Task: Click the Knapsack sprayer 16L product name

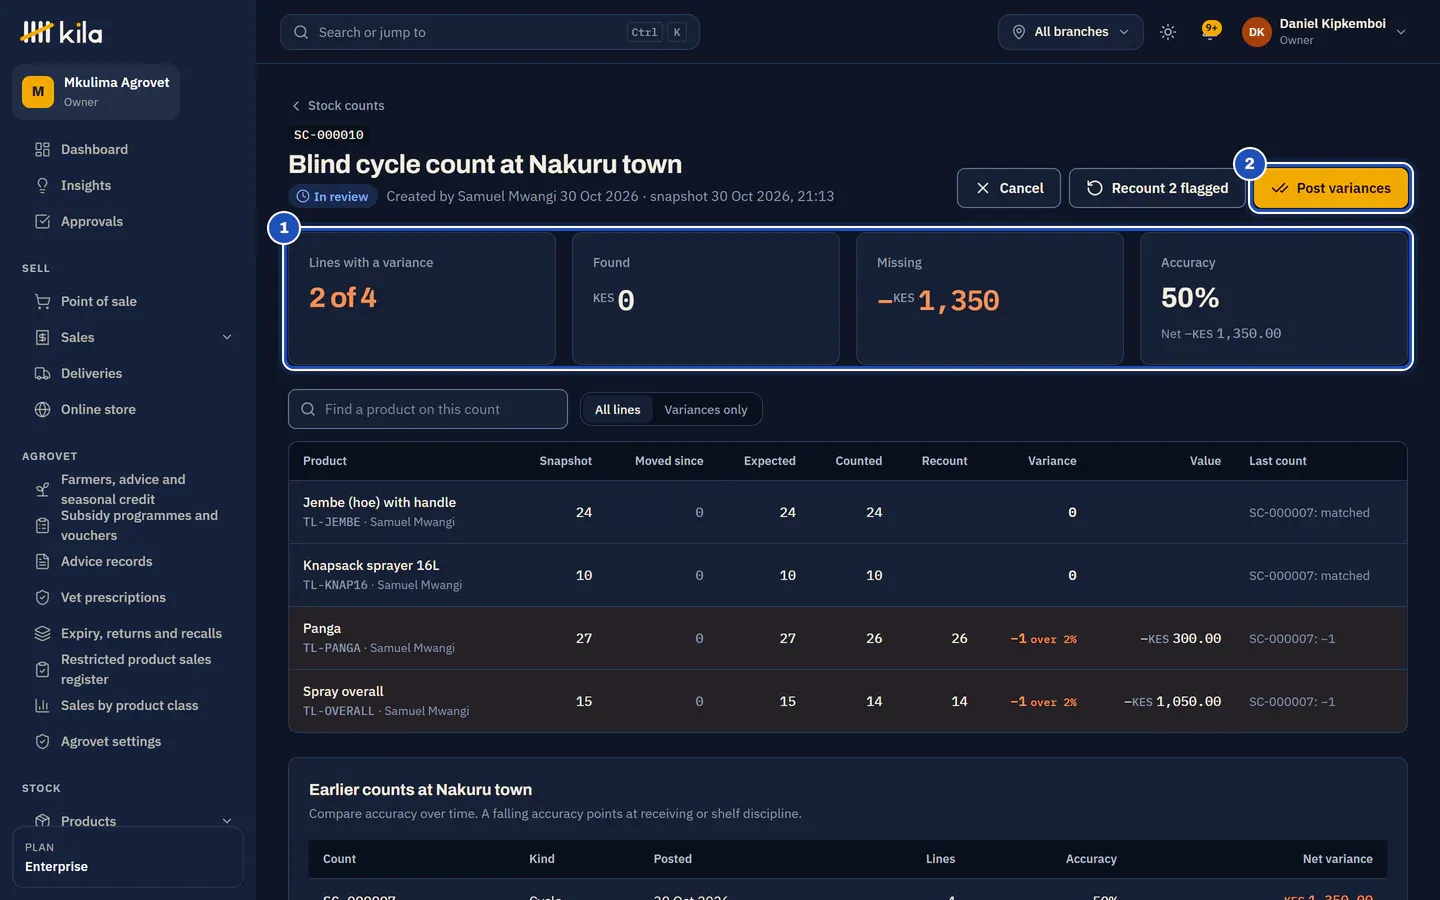Action: click(x=371, y=565)
